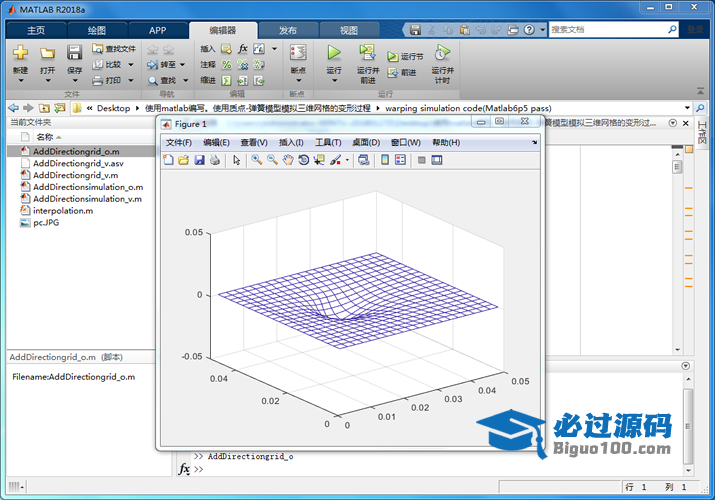
Task: Open the 断点 dropdown arrow
Action: pyautogui.click(x=299, y=81)
